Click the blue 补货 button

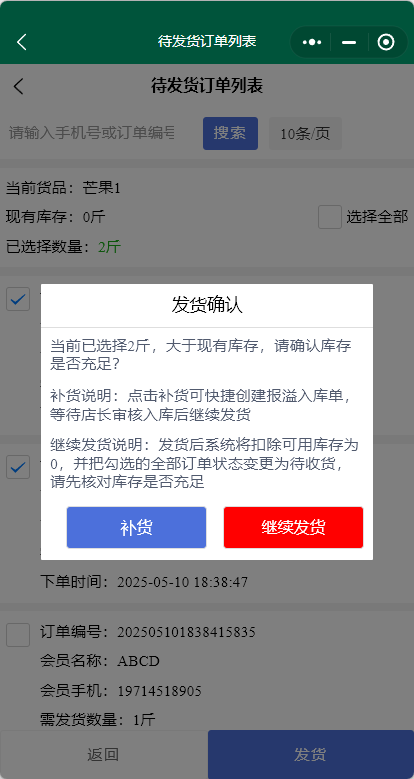[136, 528]
